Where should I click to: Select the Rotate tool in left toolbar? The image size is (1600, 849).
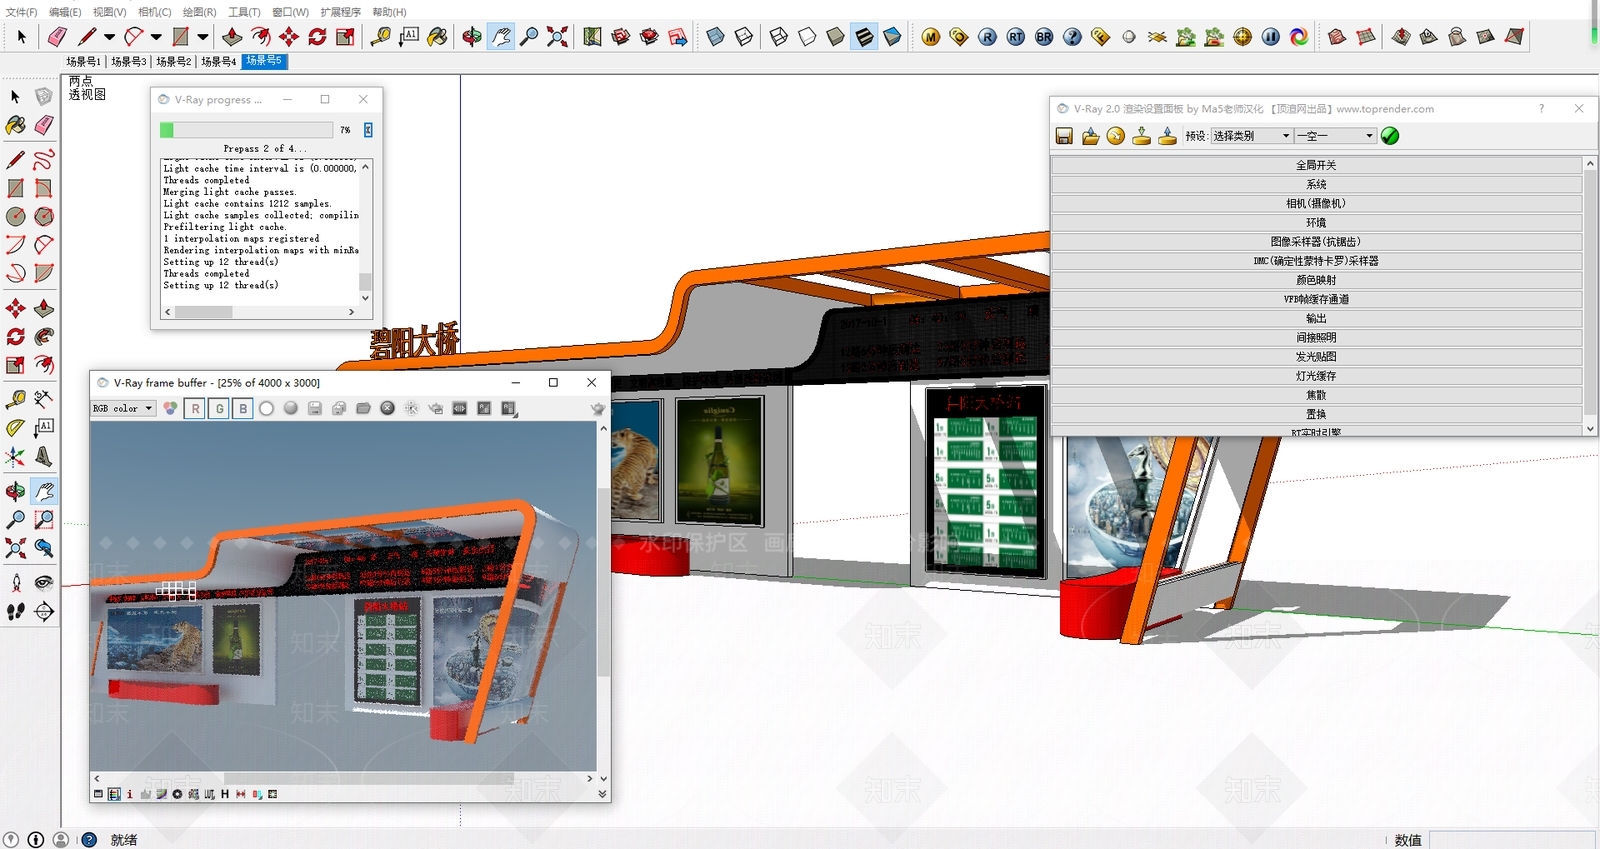tap(16, 337)
